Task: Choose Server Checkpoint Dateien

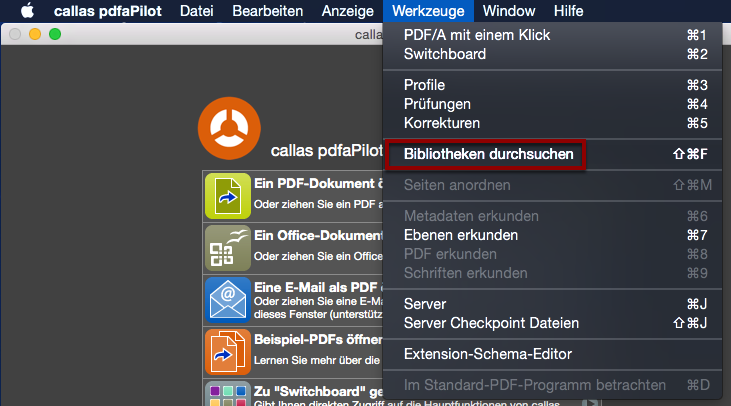Action: (552, 323)
